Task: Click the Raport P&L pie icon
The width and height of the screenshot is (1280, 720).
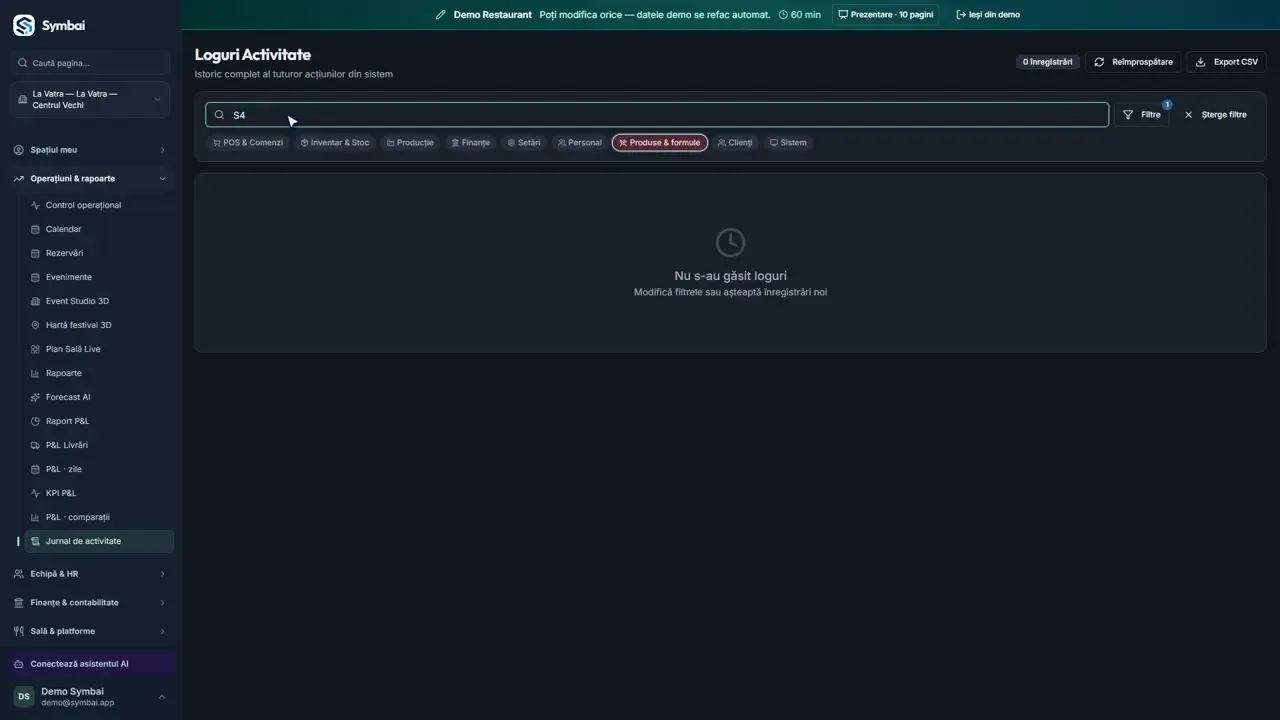Action: point(36,421)
